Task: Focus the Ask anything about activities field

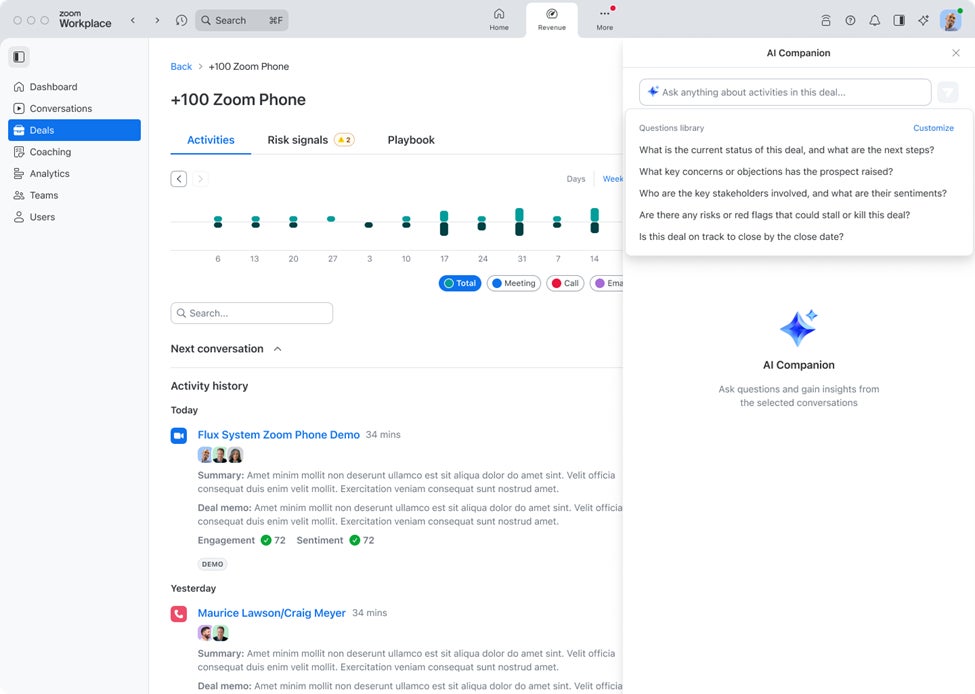Action: [785, 92]
